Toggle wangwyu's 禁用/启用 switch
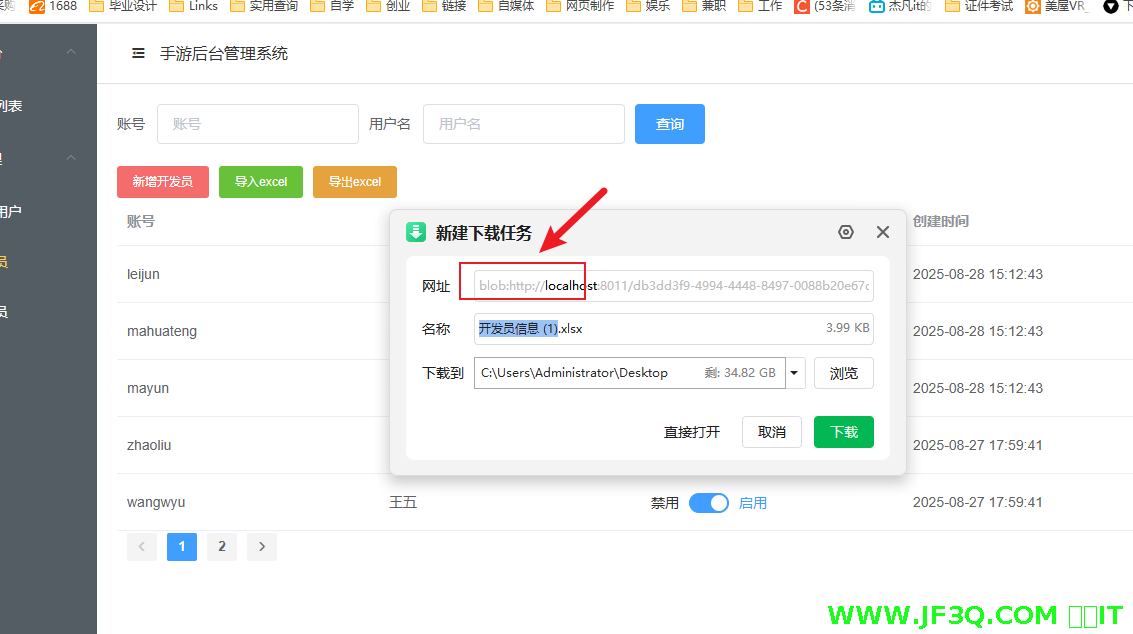The image size is (1133, 634). click(x=709, y=503)
